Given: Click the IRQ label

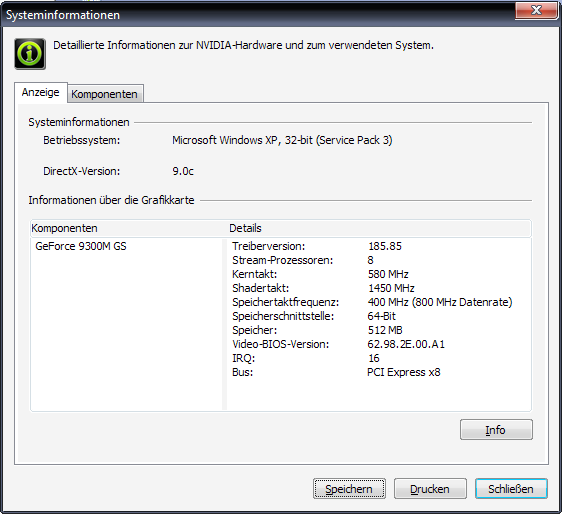Looking at the screenshot, I should coord(244,358).
